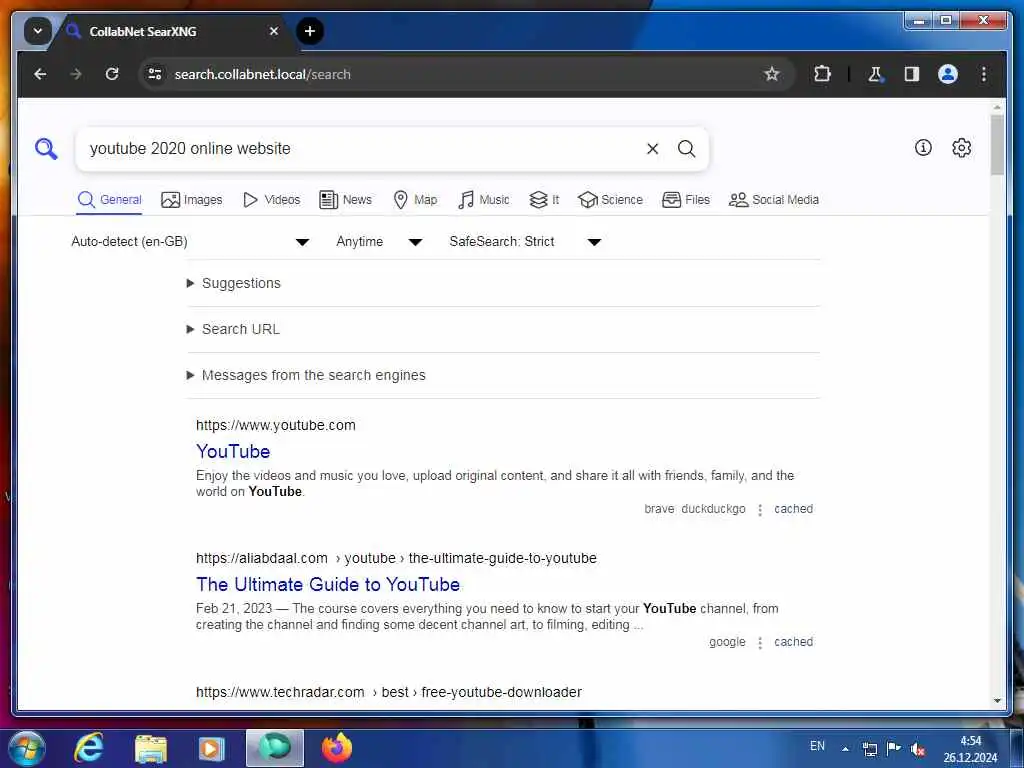This screenshot has width=1024, height=768.
Task: Click the EN language indicator
Action: pyautogui.click(x=817, y=746)
